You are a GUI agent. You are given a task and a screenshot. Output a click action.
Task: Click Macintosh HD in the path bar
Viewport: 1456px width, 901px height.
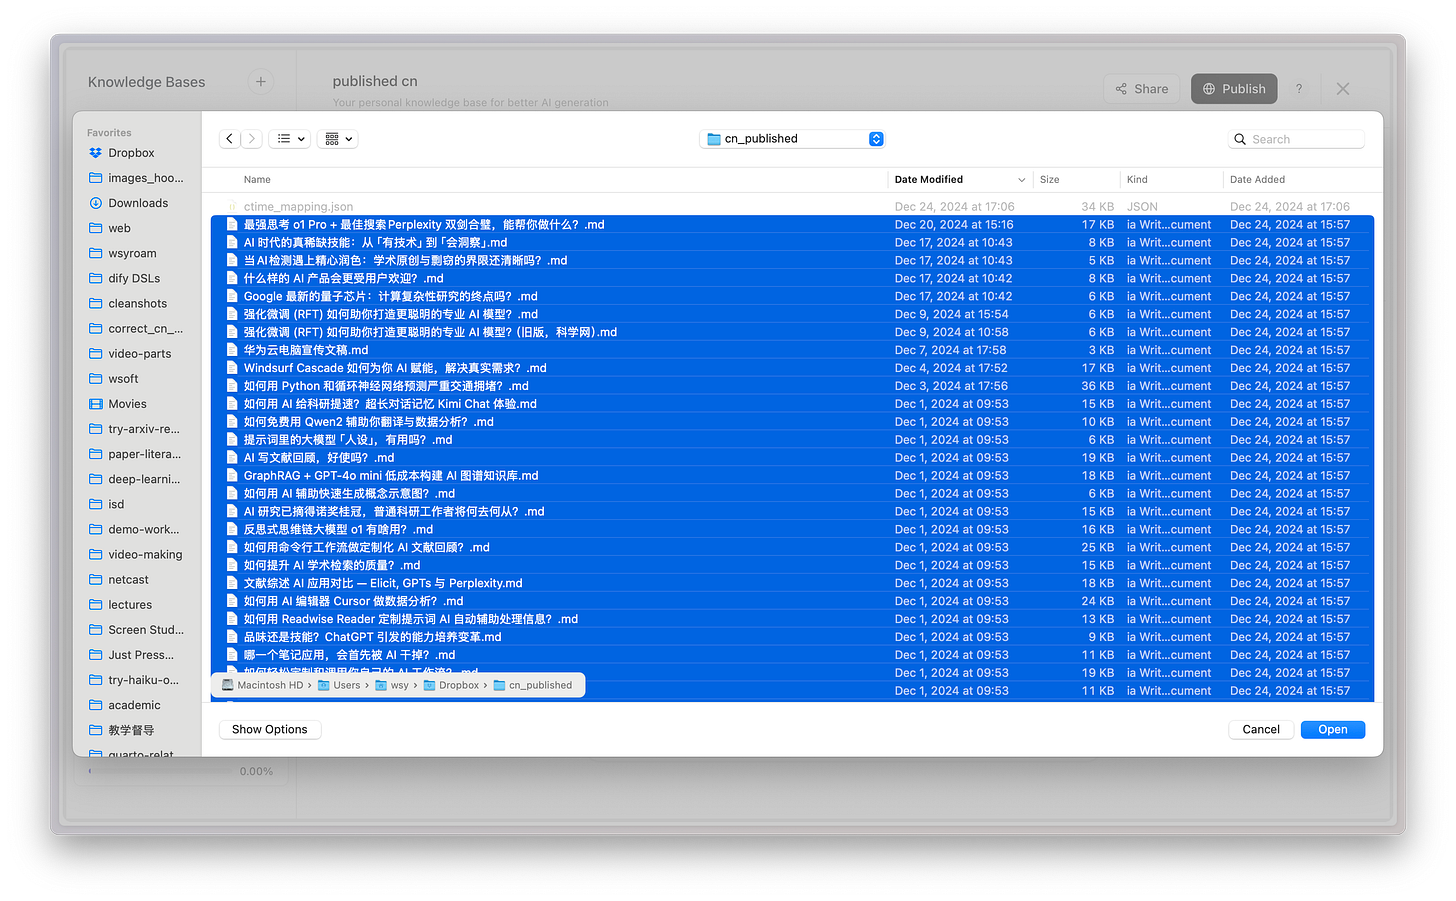pyautogui.click(x=262, y=685)
